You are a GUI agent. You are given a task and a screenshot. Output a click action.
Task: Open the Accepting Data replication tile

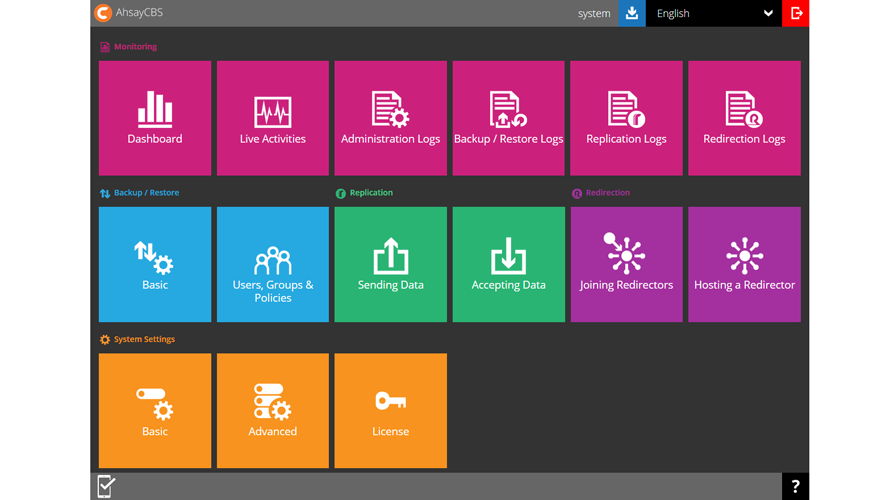click(x=509, y=264)
